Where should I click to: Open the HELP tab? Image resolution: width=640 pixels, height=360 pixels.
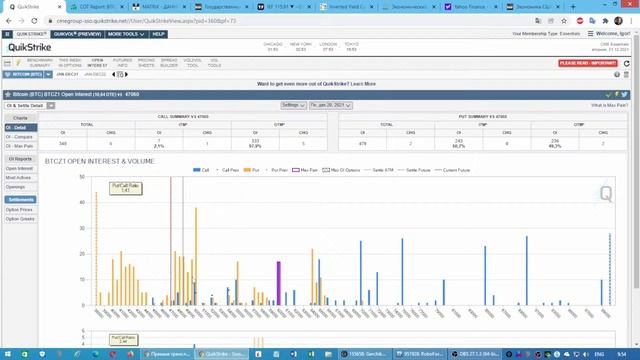tap(158, 34)
